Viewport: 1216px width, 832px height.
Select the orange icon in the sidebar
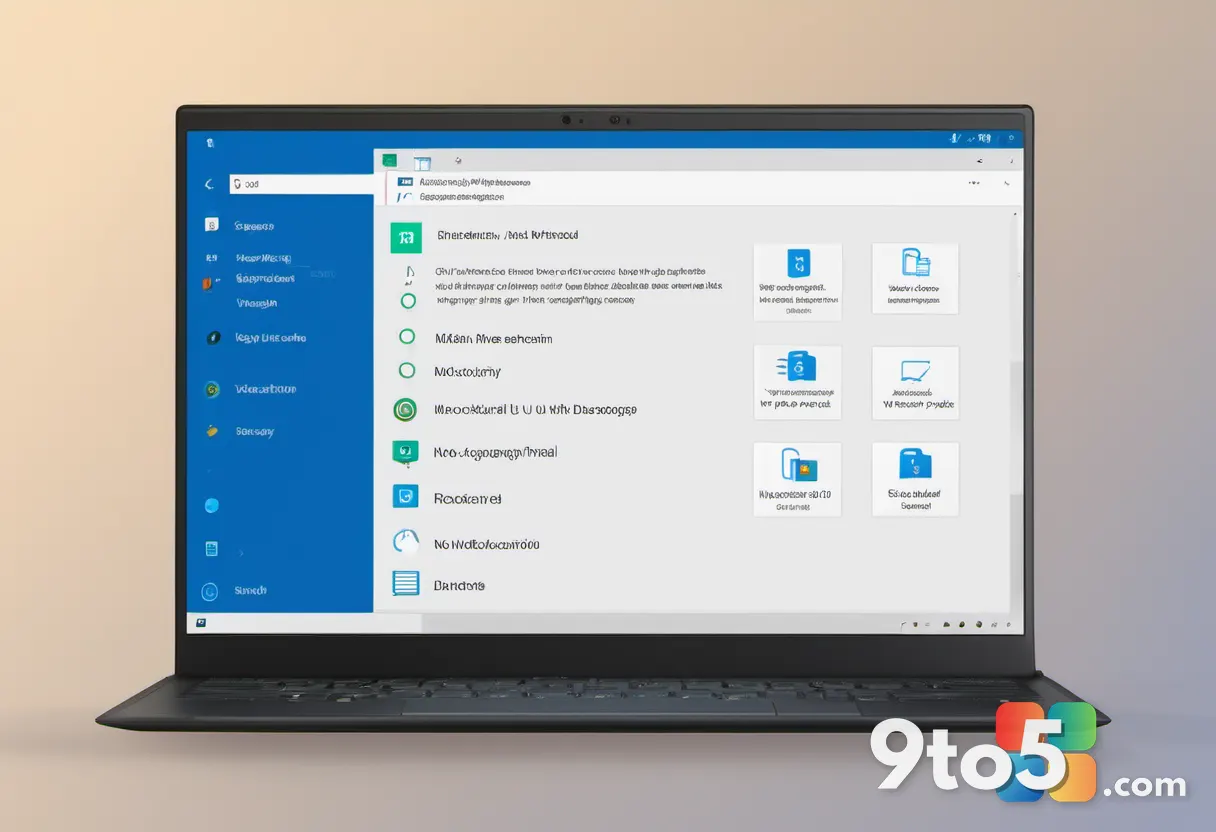tap(208, 283)
